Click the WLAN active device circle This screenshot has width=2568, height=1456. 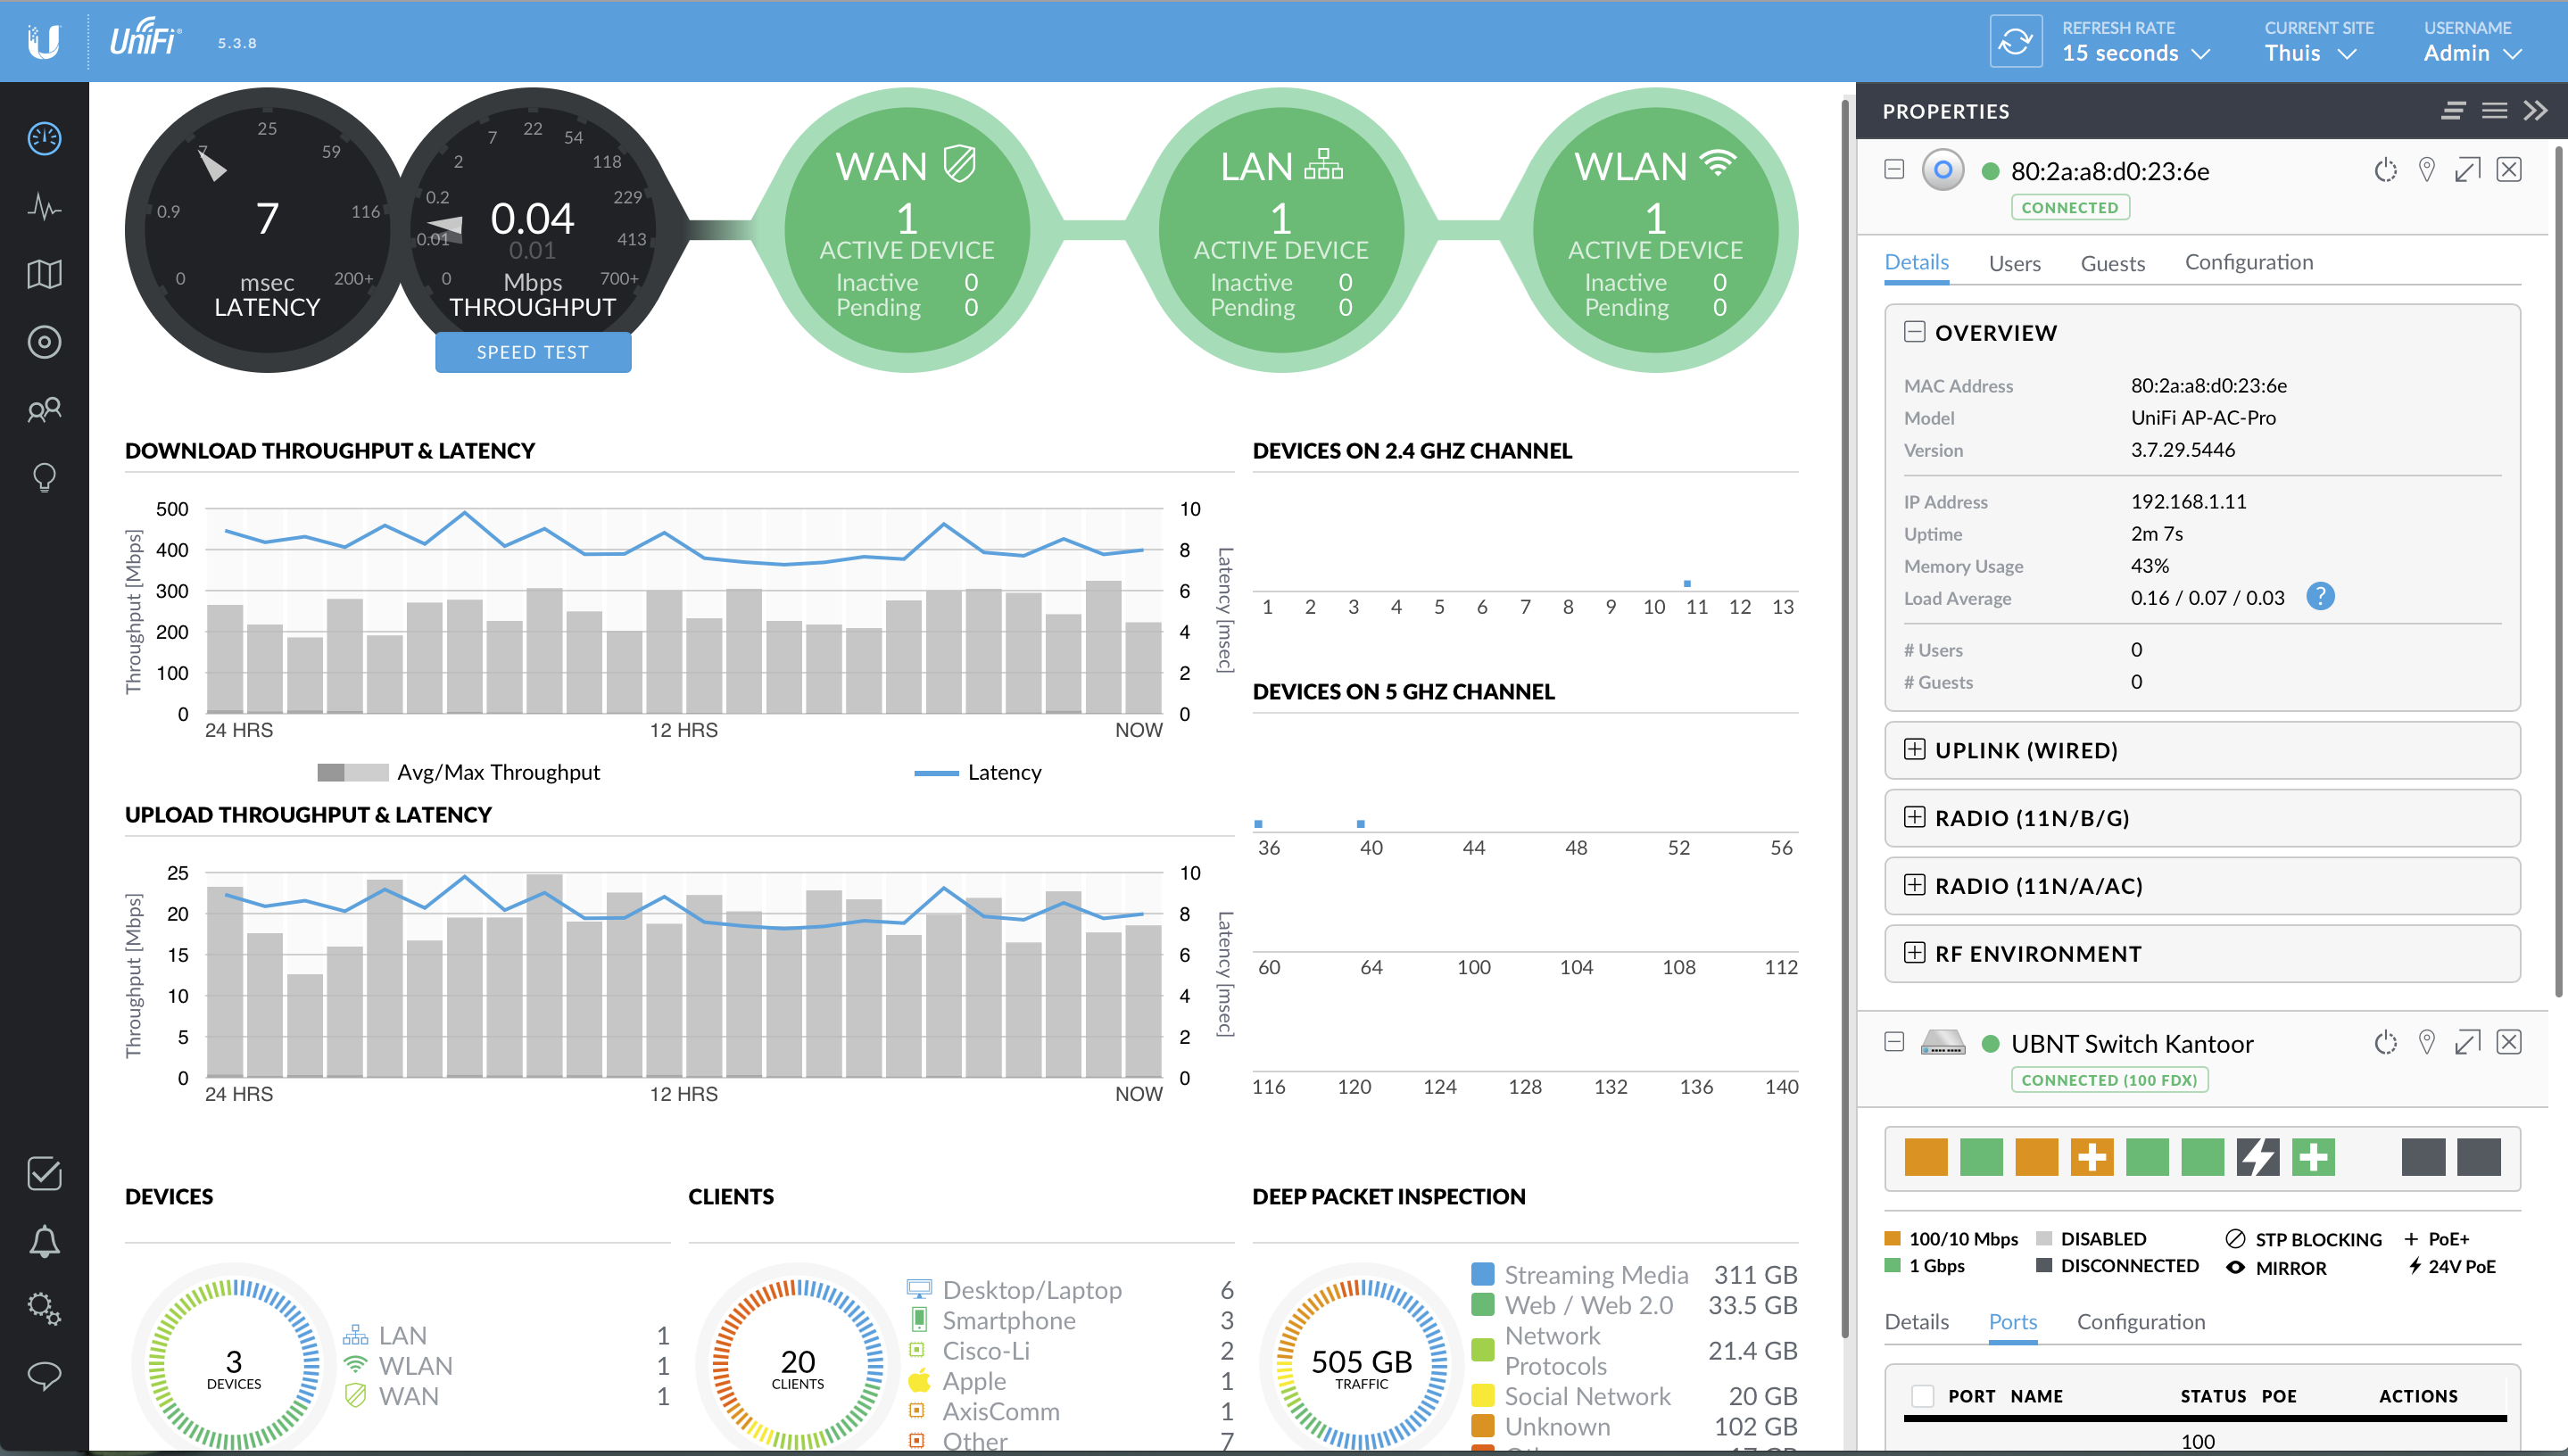(x=1655, y=230)
